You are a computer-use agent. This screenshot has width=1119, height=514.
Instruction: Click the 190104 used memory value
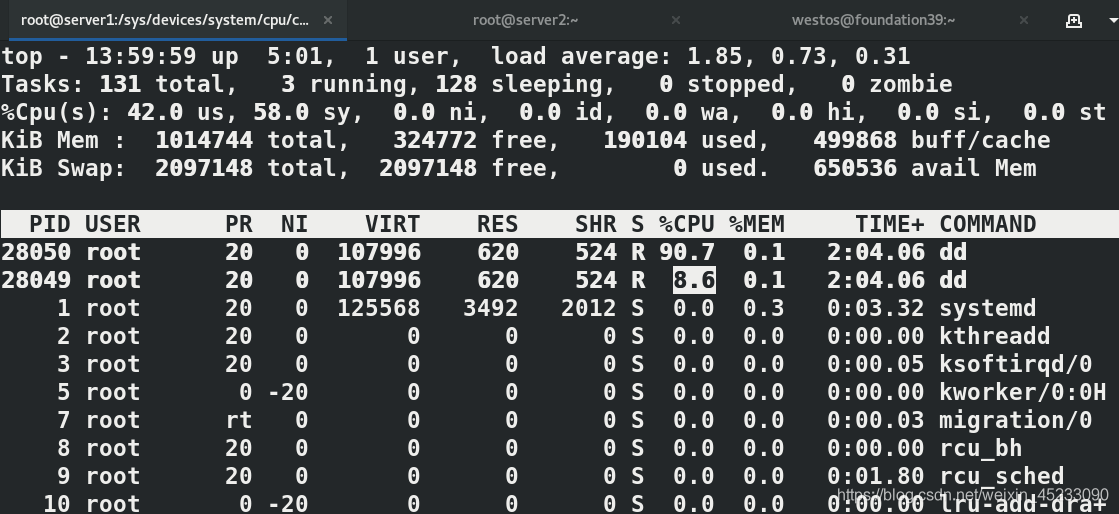click(x=644, y=140)
